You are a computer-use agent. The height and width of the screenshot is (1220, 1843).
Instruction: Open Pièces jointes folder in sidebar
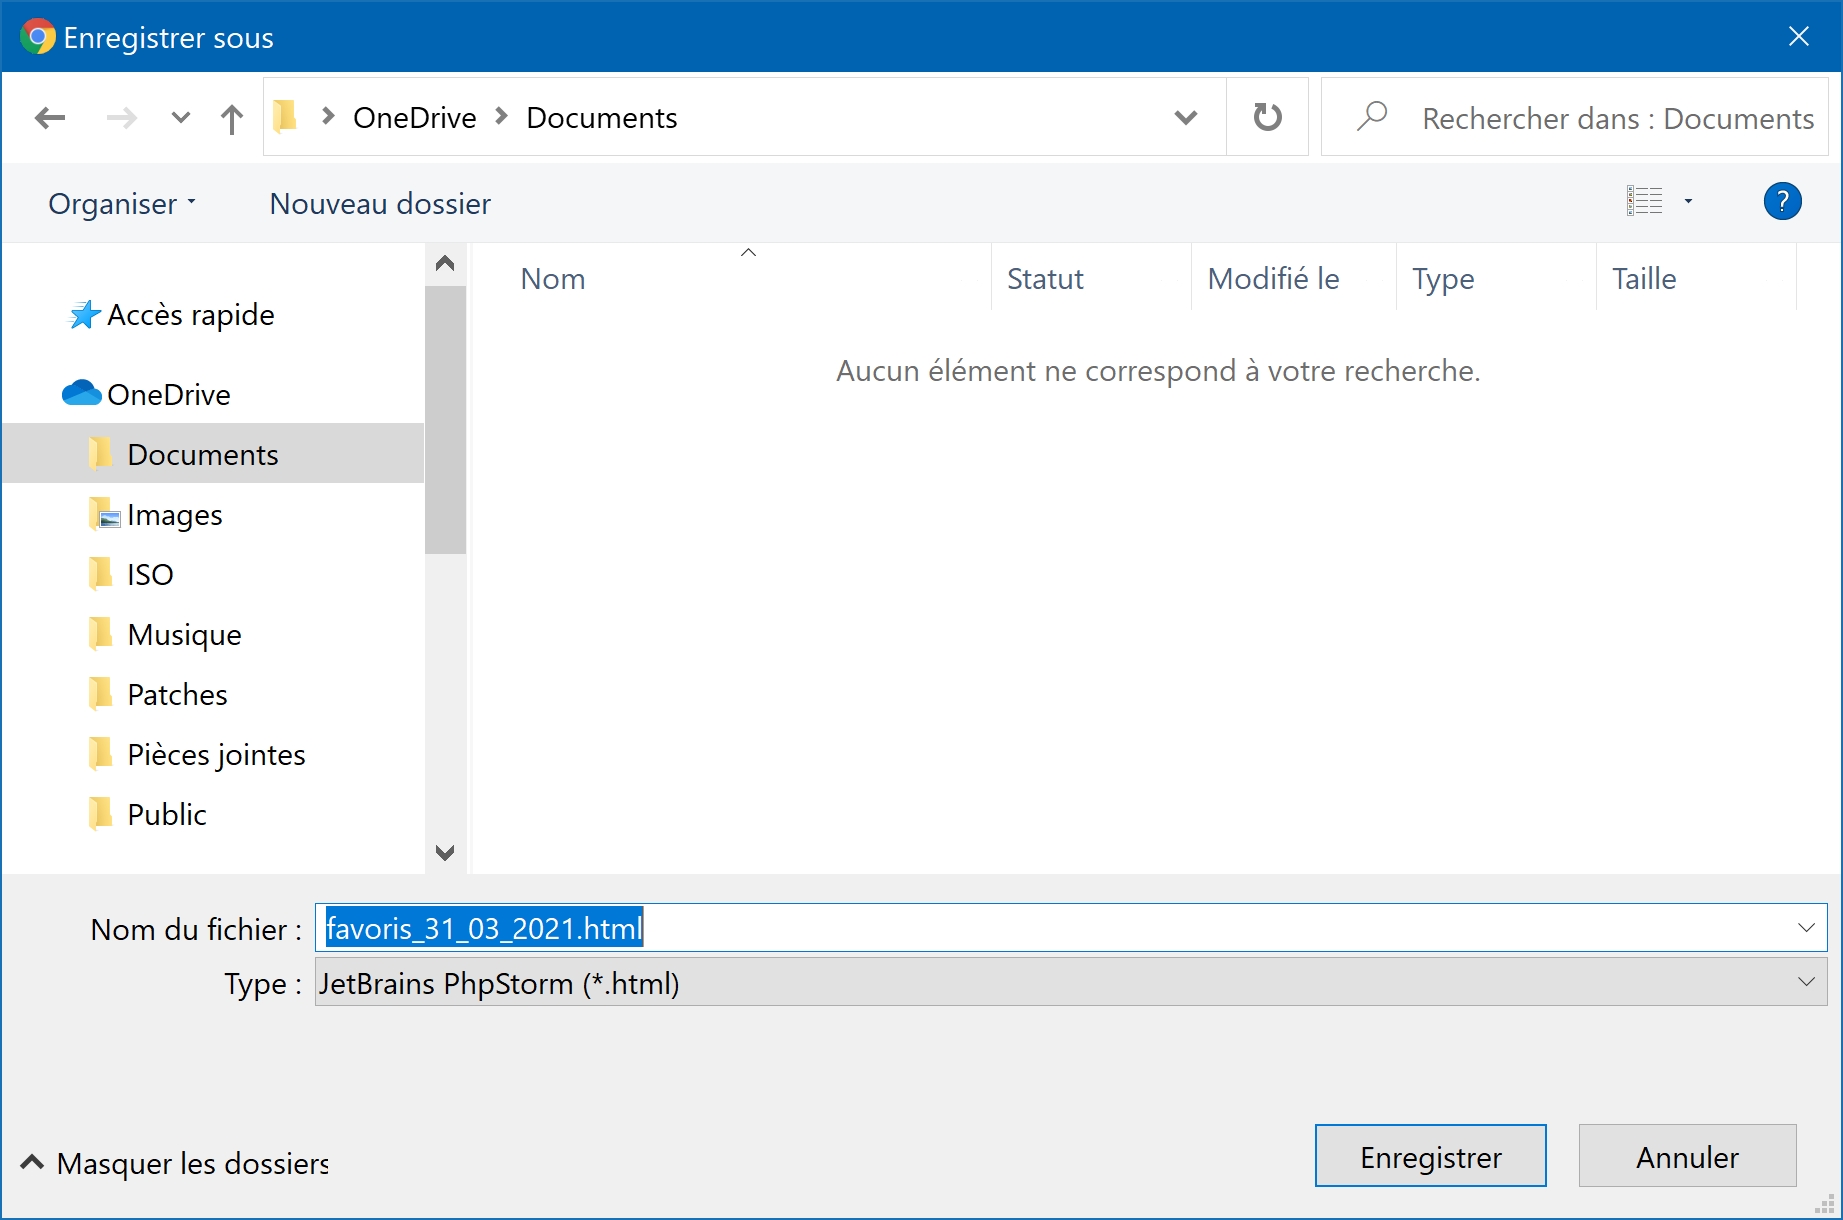(x=216, y=755)
